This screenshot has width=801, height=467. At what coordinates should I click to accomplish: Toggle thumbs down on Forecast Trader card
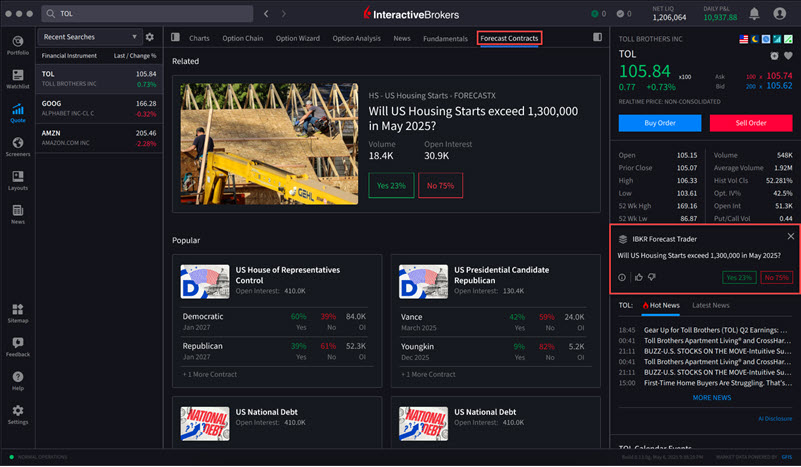[x=652, y=277]
